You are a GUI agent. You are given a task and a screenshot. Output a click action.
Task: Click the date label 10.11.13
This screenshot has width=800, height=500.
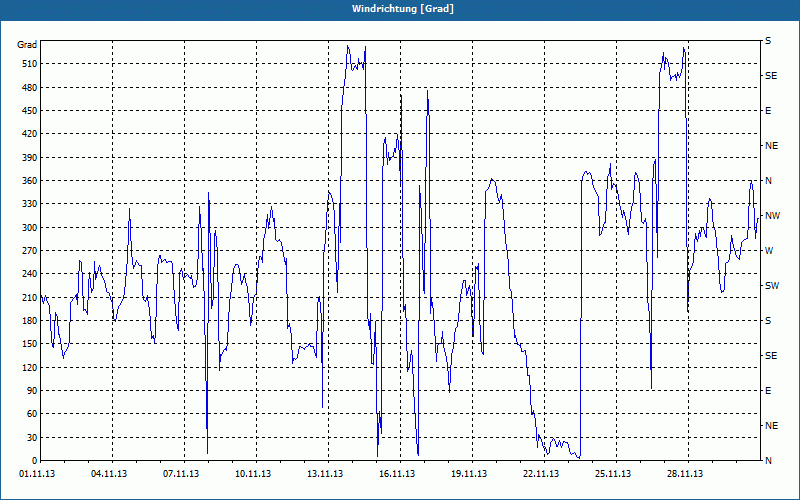click(x=253, y=474)
